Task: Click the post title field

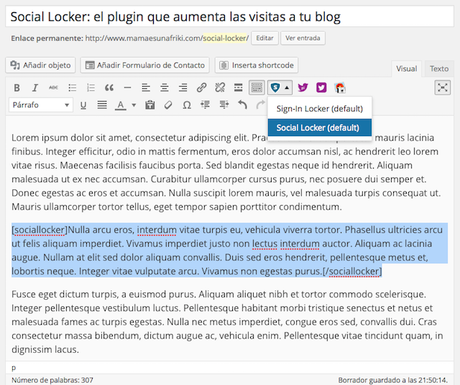Action: pyautogui.click(x=230, y=17)
